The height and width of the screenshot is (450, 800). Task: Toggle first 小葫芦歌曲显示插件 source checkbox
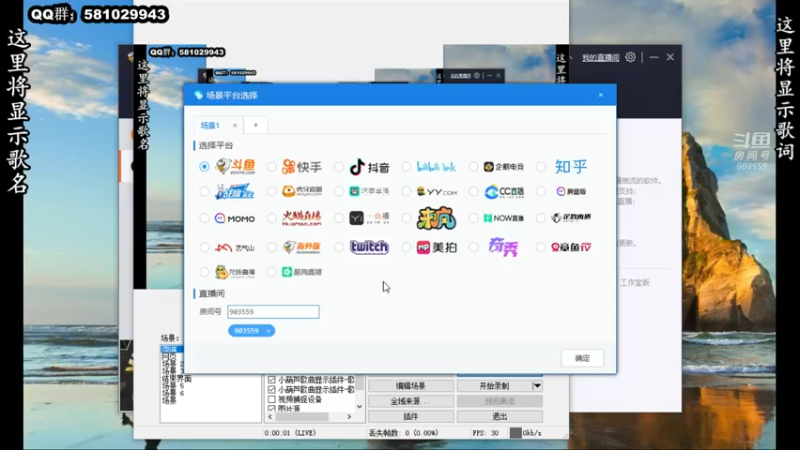[x=271, y=380]
